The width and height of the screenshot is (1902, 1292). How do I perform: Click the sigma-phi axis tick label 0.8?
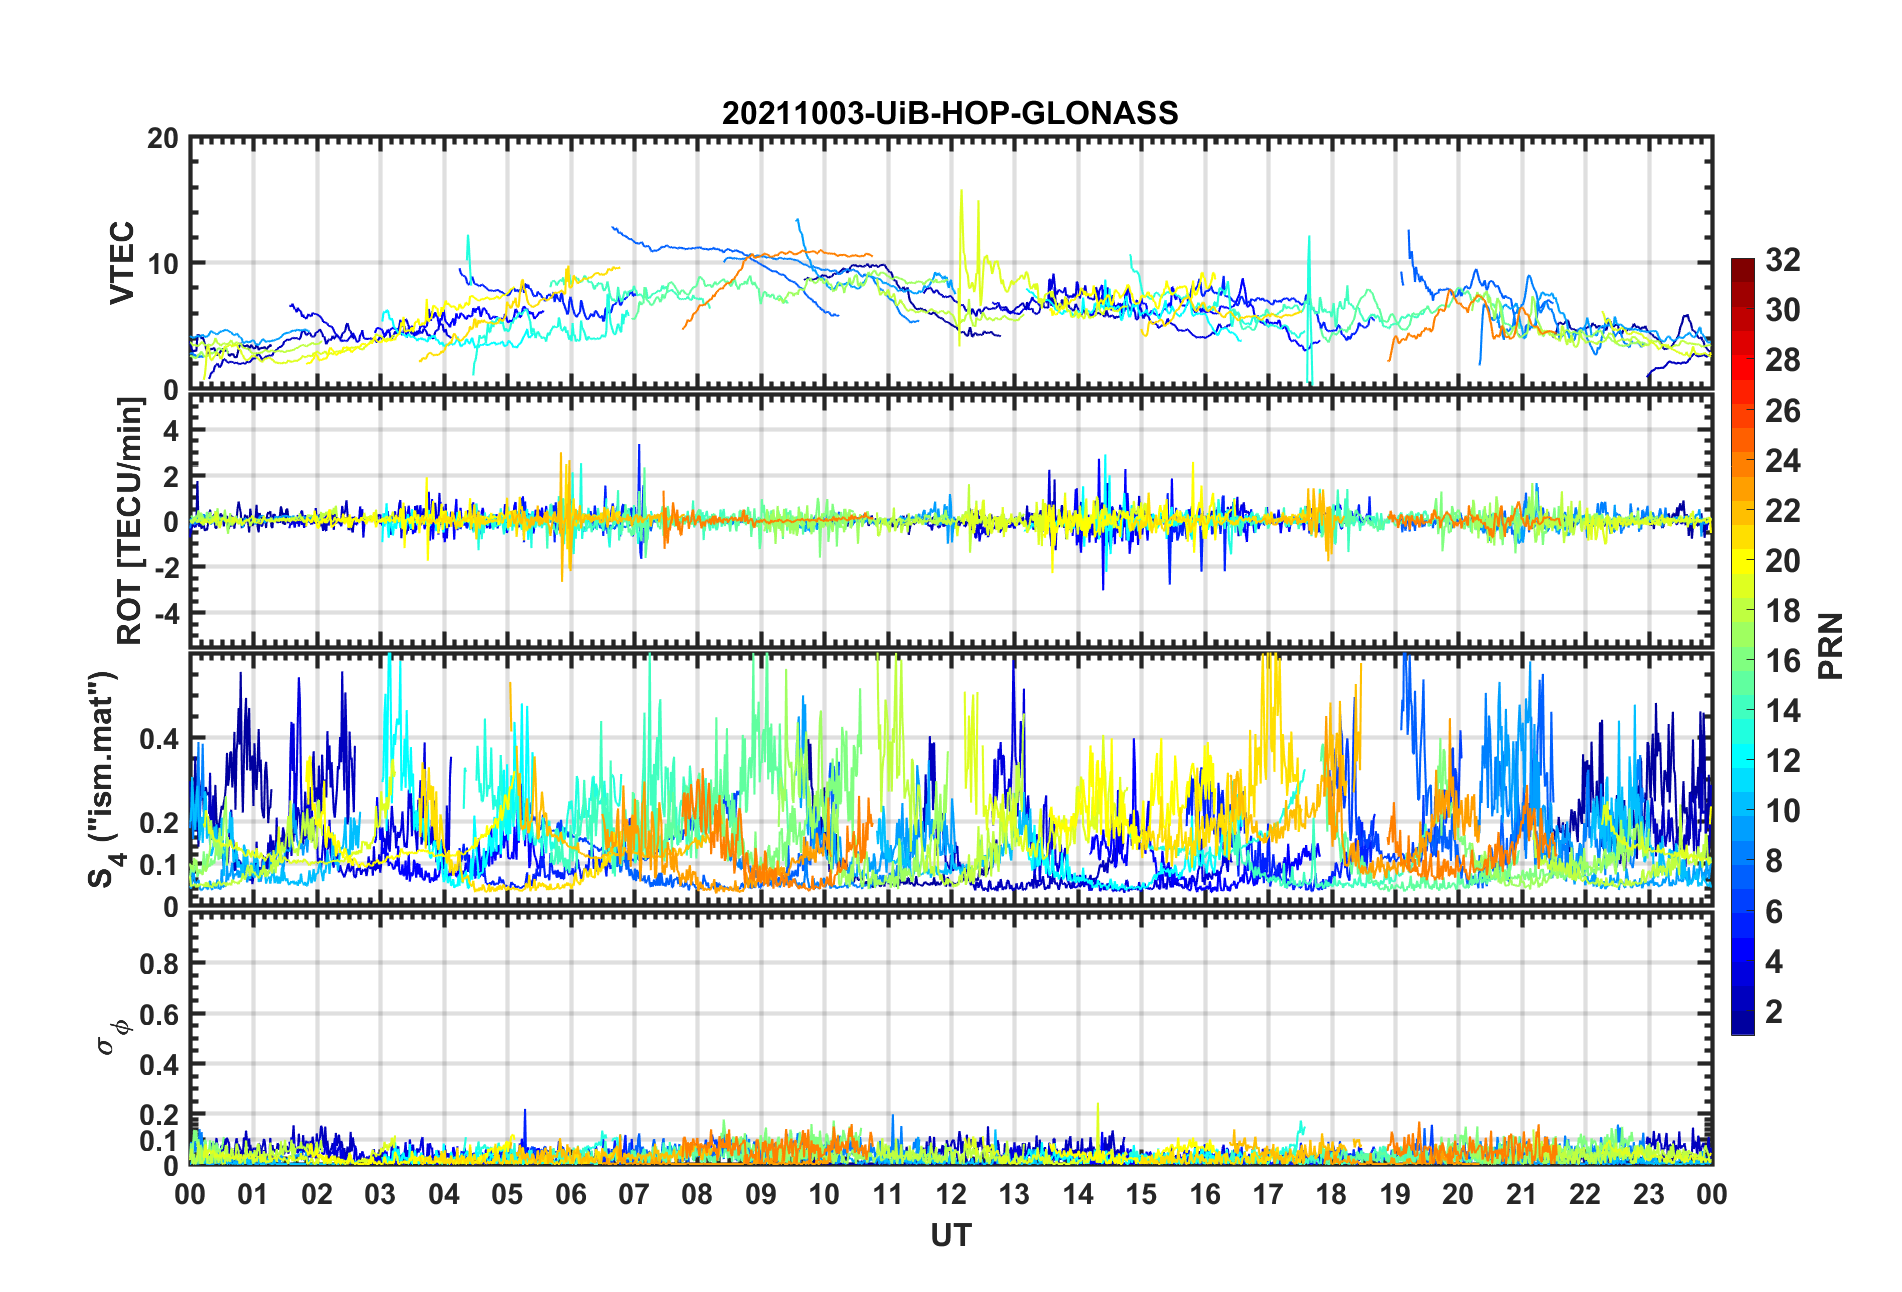[159, 964]
